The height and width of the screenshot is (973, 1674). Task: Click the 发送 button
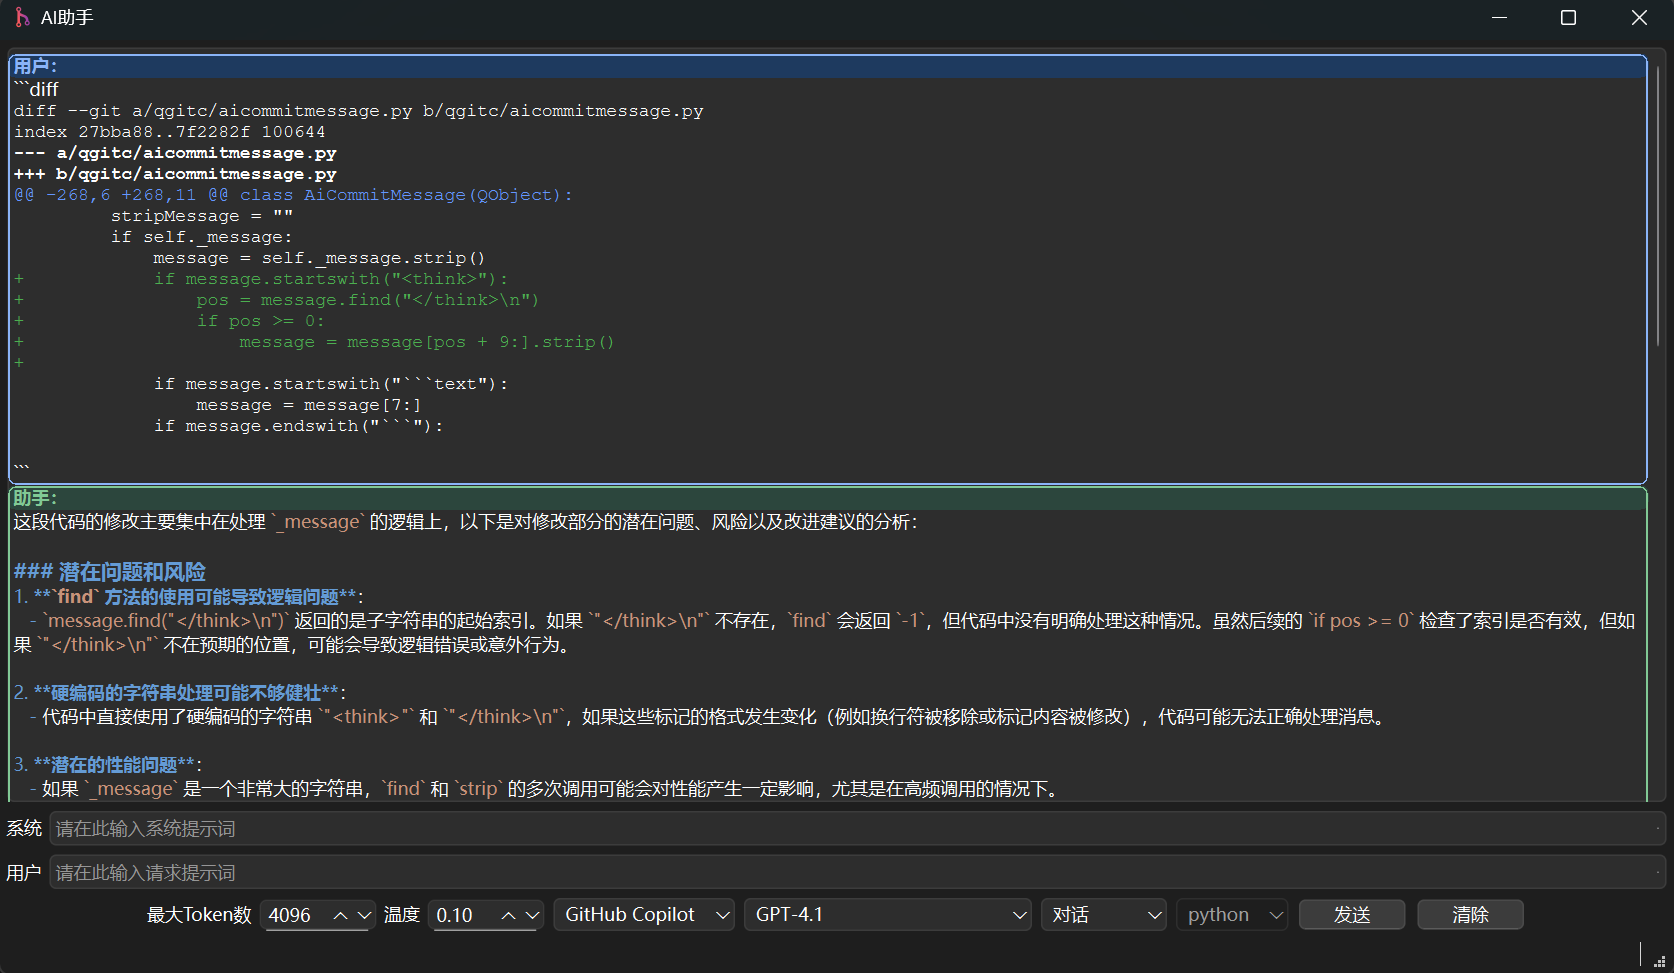point(1352,915)
